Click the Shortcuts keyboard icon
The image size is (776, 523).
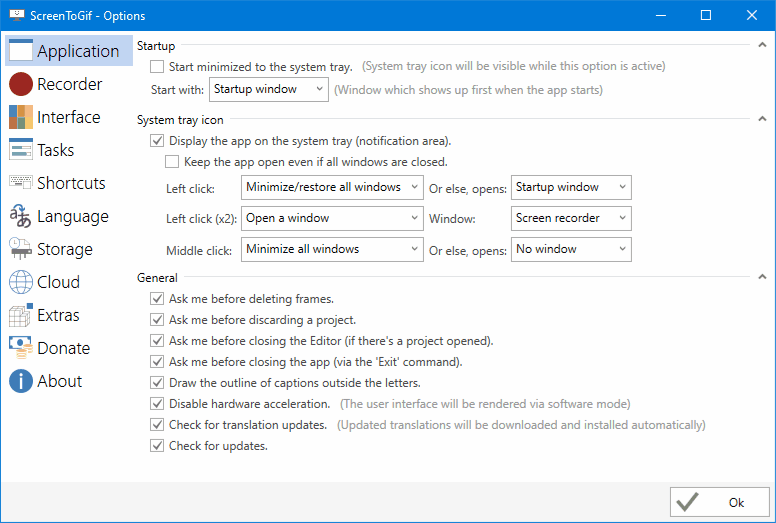click(21, 183)
